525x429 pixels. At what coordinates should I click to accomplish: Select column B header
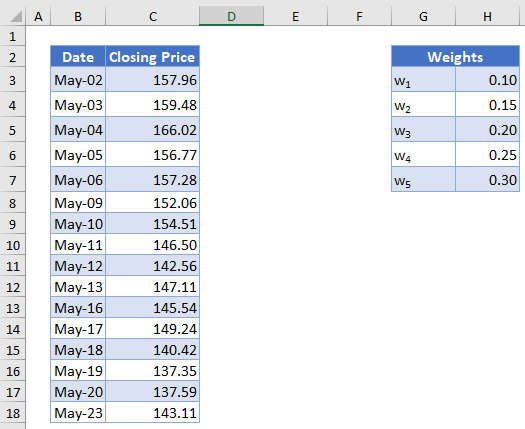pos(78,16)
